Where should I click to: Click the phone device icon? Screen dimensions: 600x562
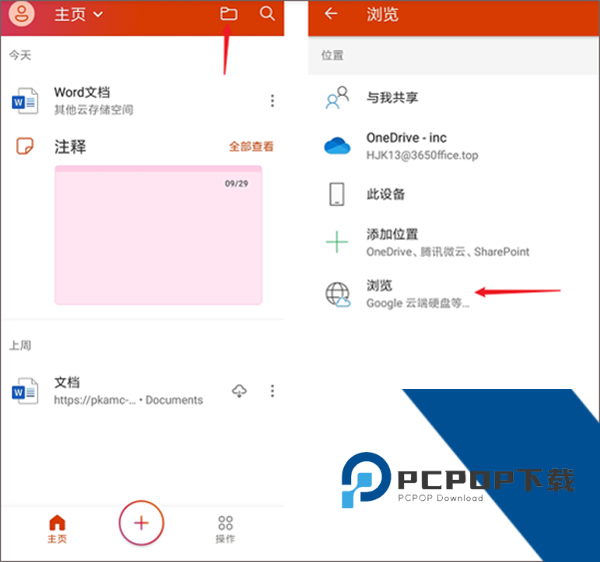click(x=337, y=194)
